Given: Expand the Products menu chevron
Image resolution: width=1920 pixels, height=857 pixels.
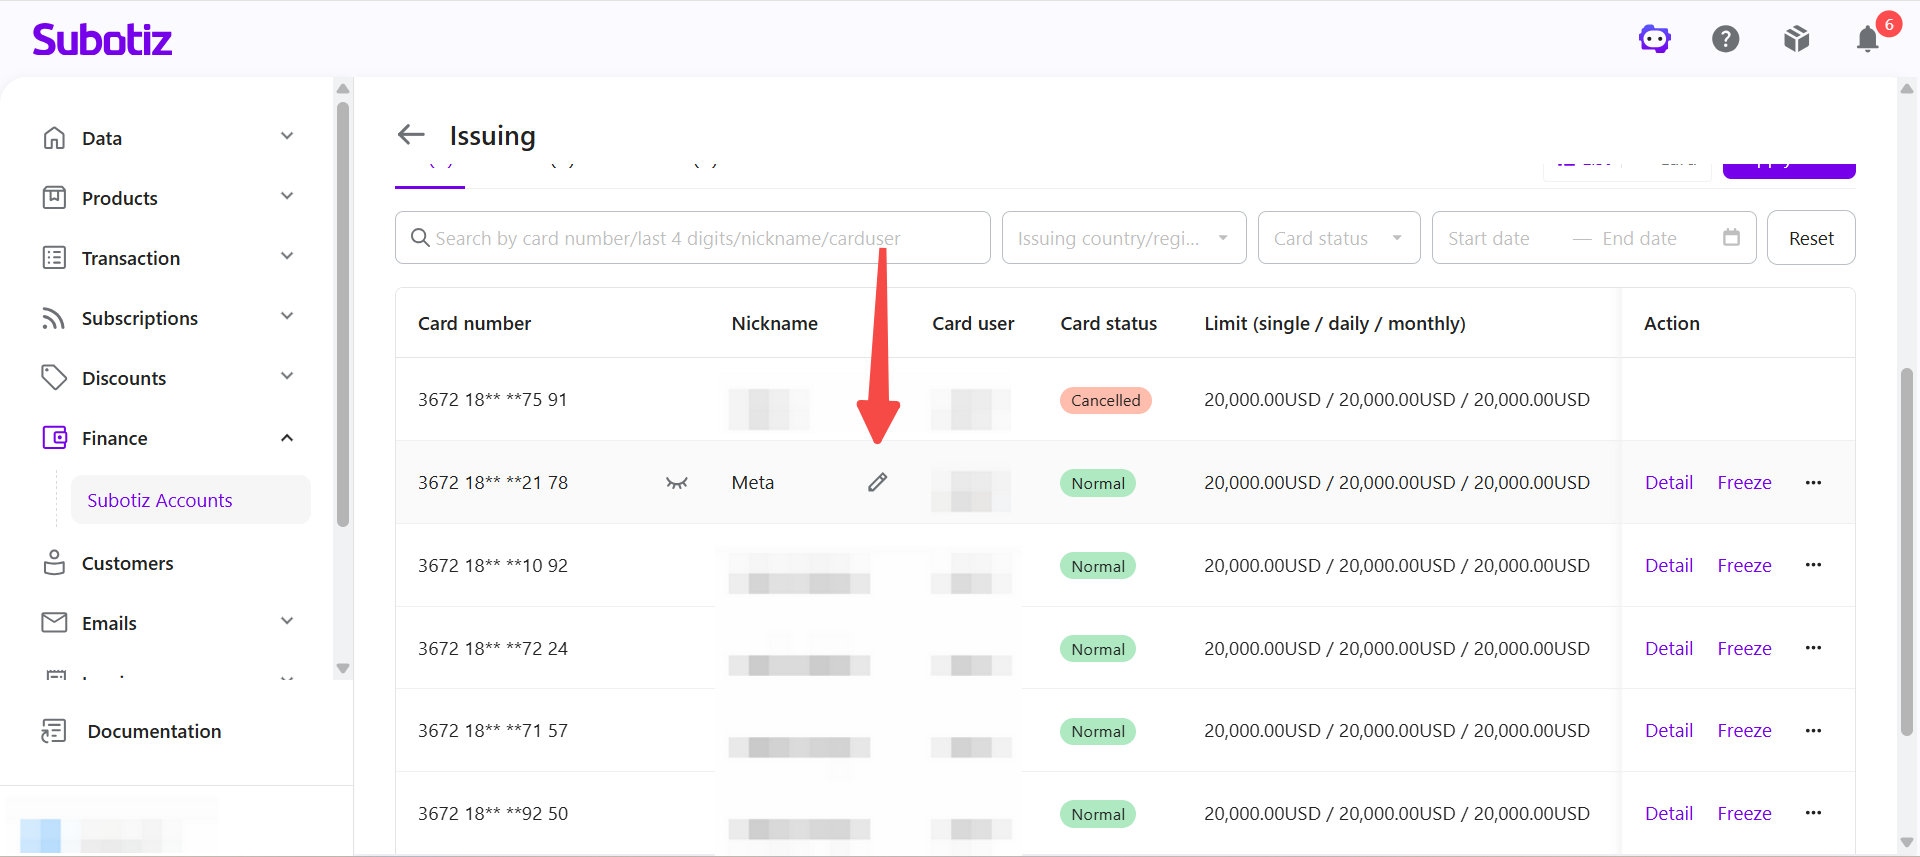Looking at the screenshot, I should [287, 197].
